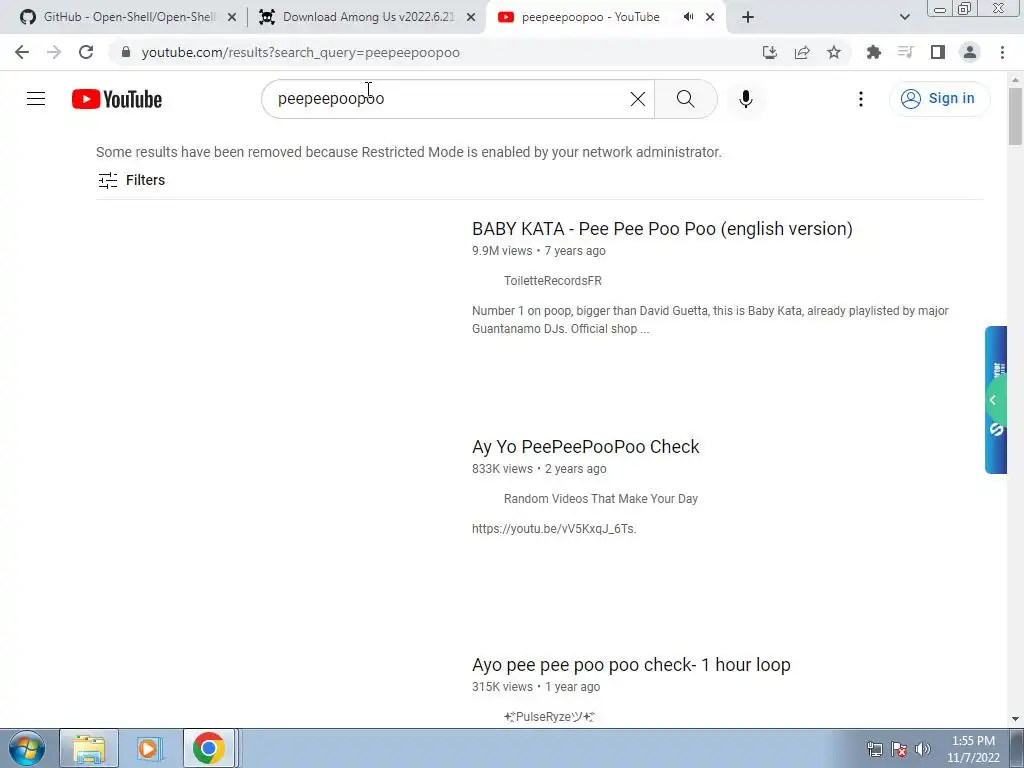Viewport: 1024px width, 768px height.
Task: Close the peepeepoopoo YouTube tab
Action: [x=710, y=18]
